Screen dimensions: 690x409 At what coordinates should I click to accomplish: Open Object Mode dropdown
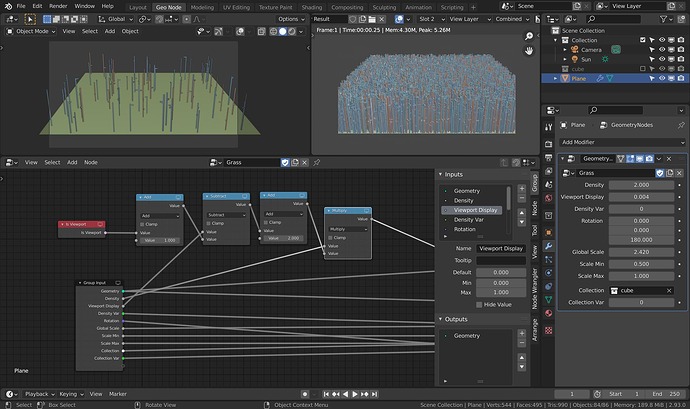coord(30,32)
